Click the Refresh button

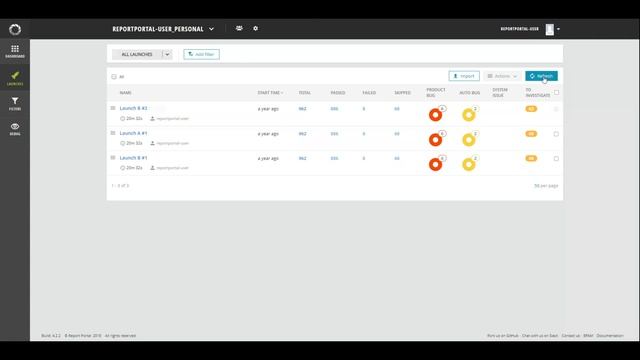[541, 76]
